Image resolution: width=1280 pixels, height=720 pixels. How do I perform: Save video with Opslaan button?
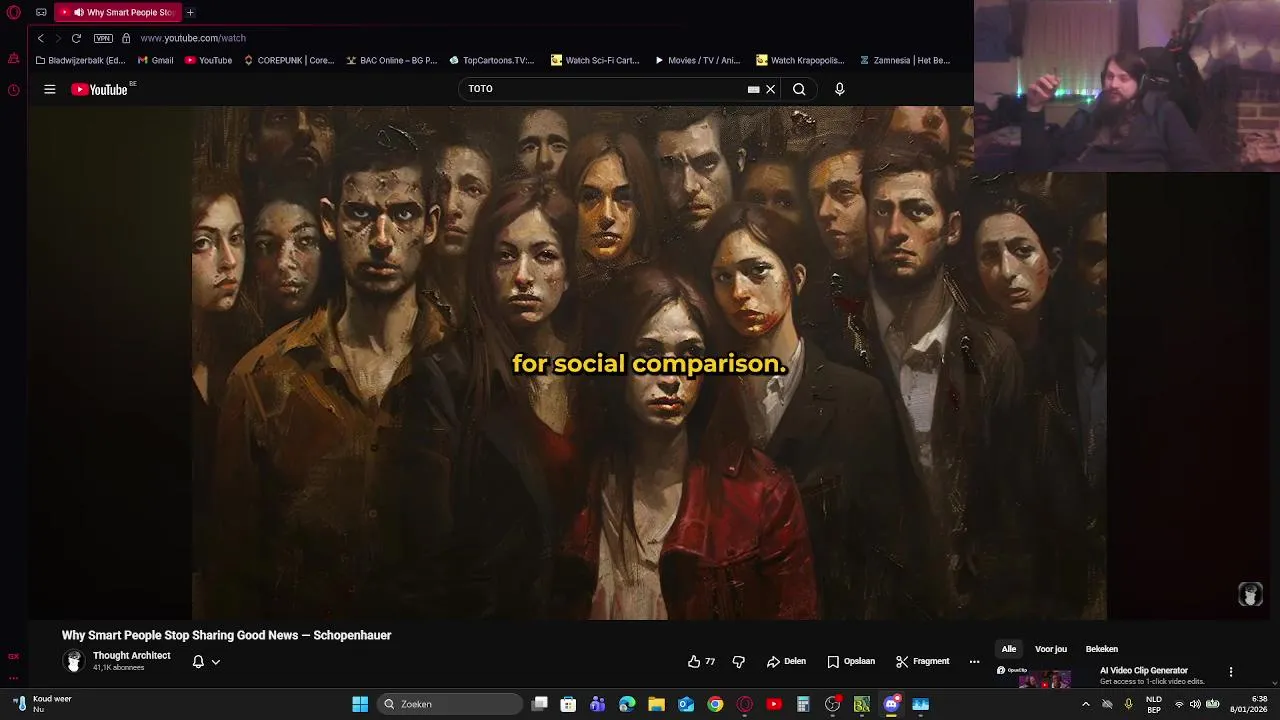[x=851, y=661]
